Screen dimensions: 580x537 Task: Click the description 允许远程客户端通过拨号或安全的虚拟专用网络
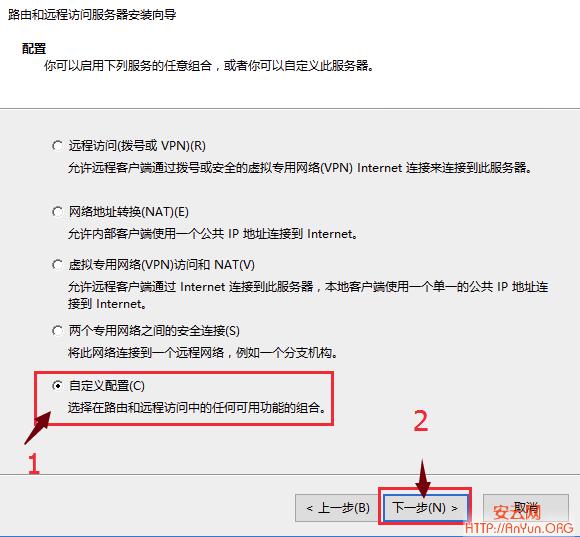(300, 168)
